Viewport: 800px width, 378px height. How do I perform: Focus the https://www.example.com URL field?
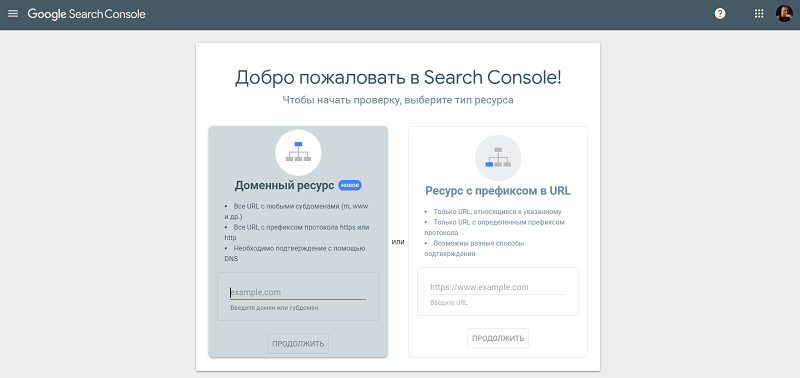498,287
